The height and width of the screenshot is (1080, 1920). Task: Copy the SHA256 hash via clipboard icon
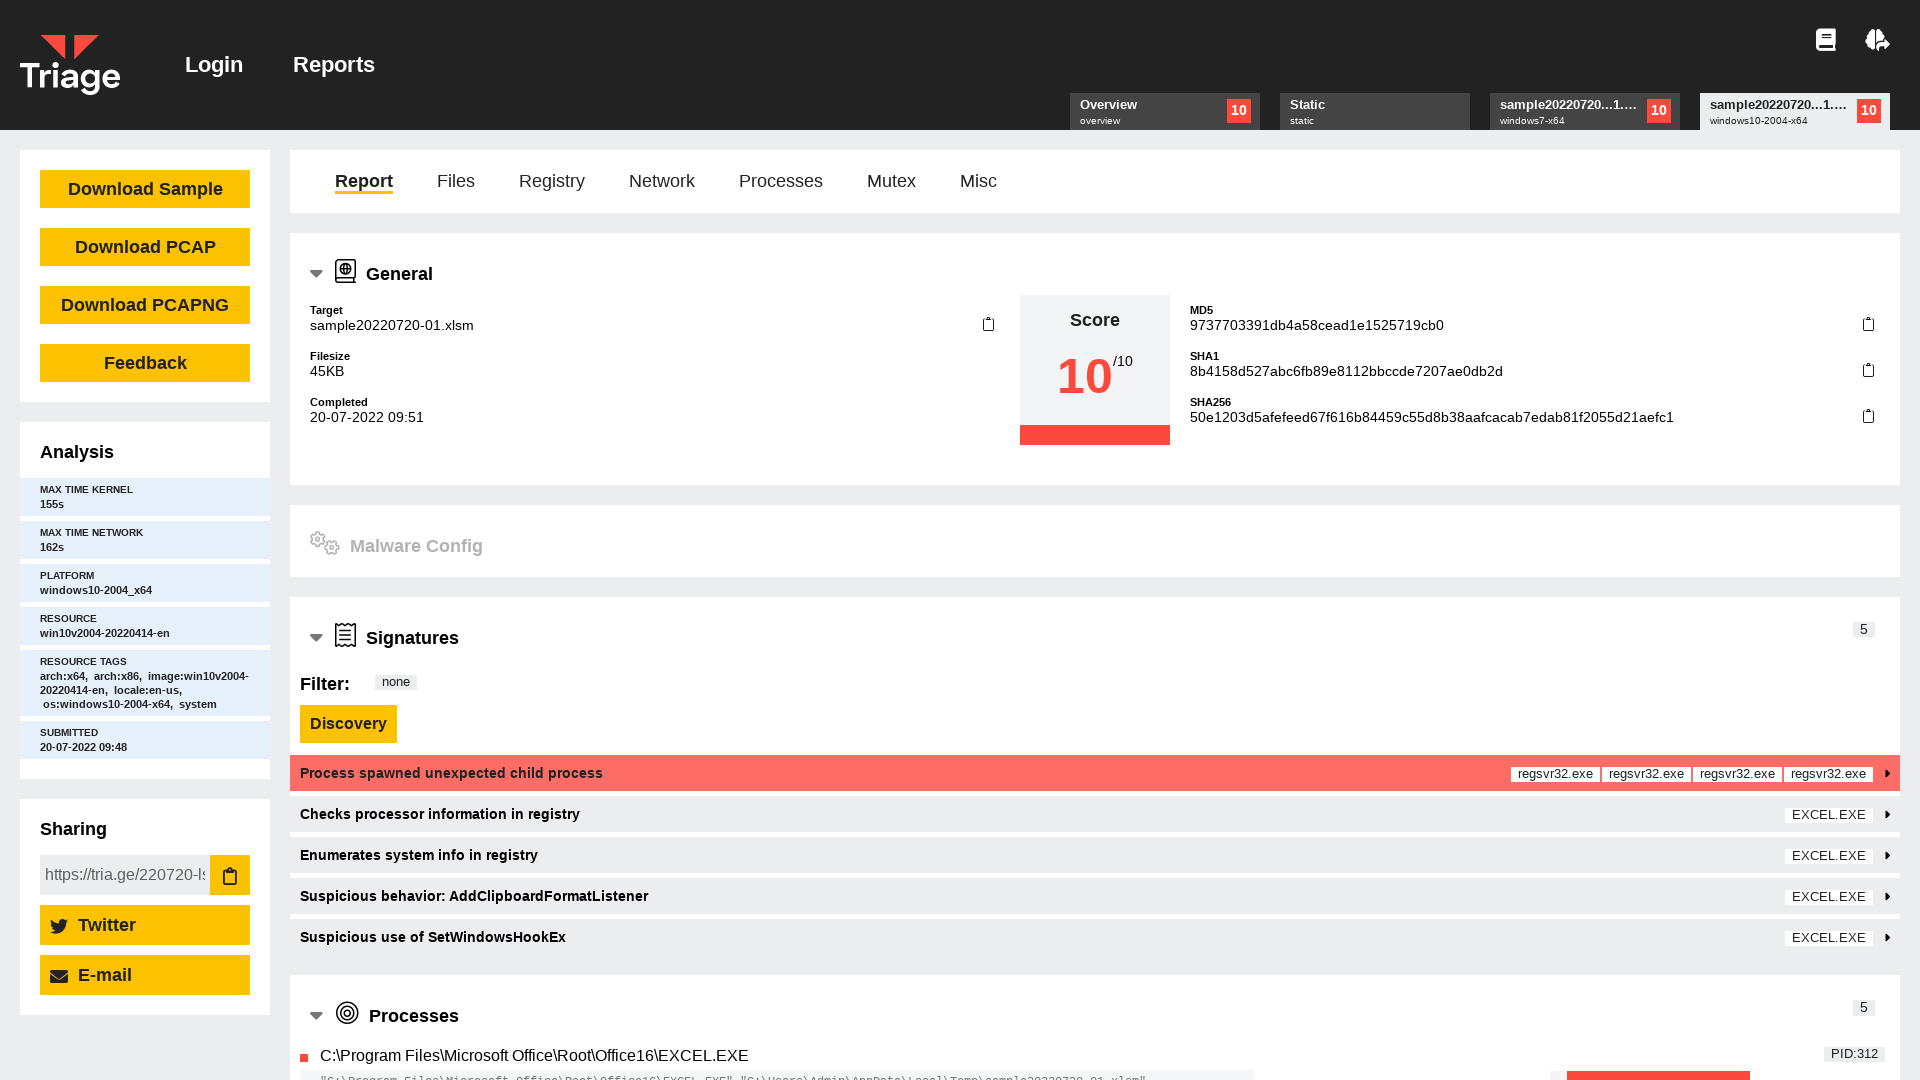pyautogui.click(x=1869, y=416)
